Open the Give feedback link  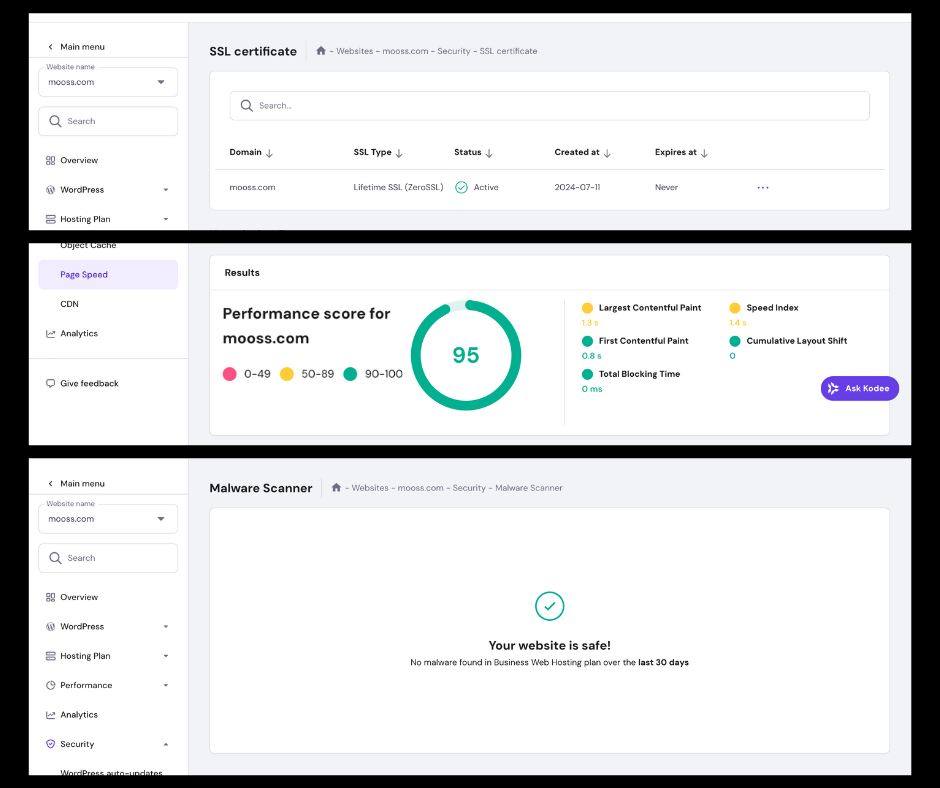pyautogui.click(x=89, y=384)
